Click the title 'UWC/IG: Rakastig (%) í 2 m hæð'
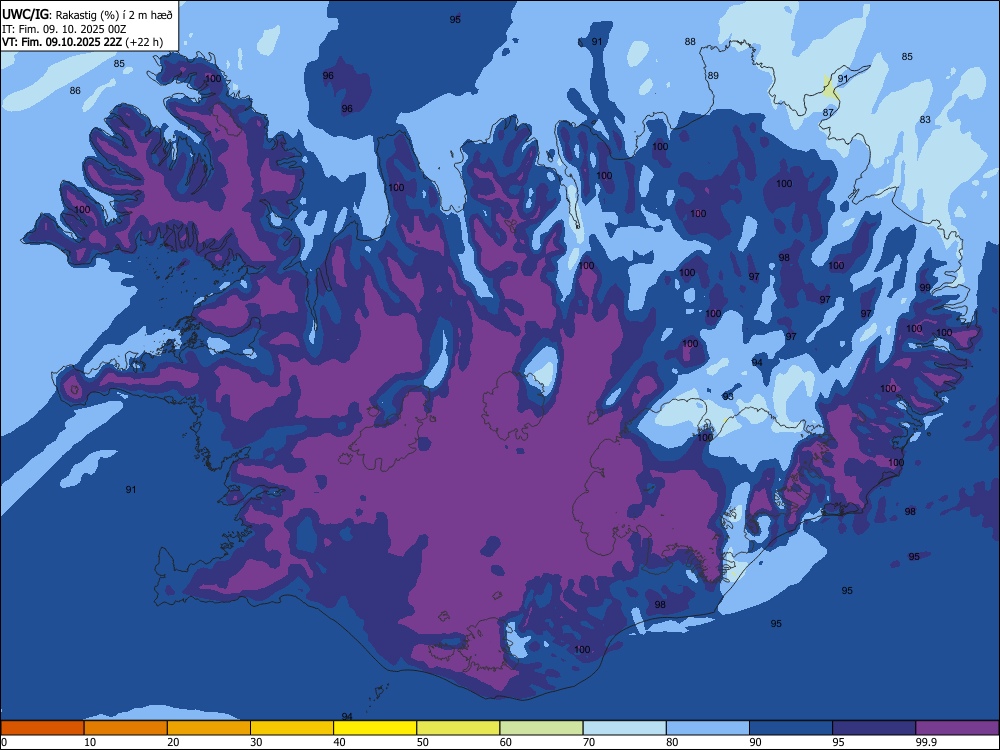 [87, 15]
